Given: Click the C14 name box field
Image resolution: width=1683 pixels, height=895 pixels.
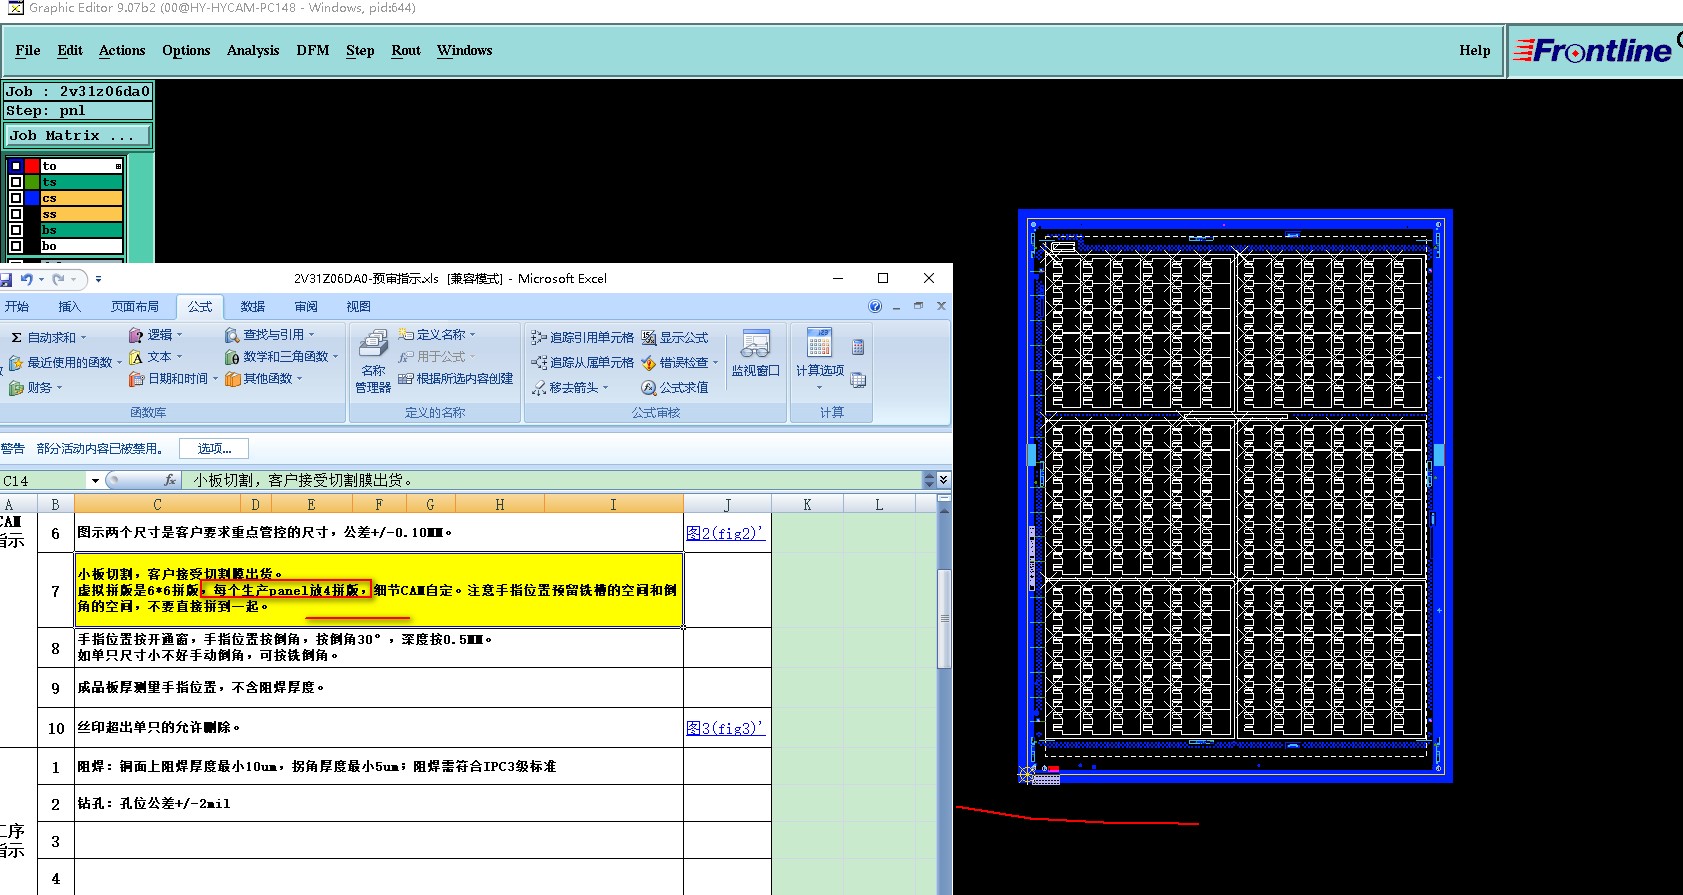Looking at the screenshot, I should 45,481.
